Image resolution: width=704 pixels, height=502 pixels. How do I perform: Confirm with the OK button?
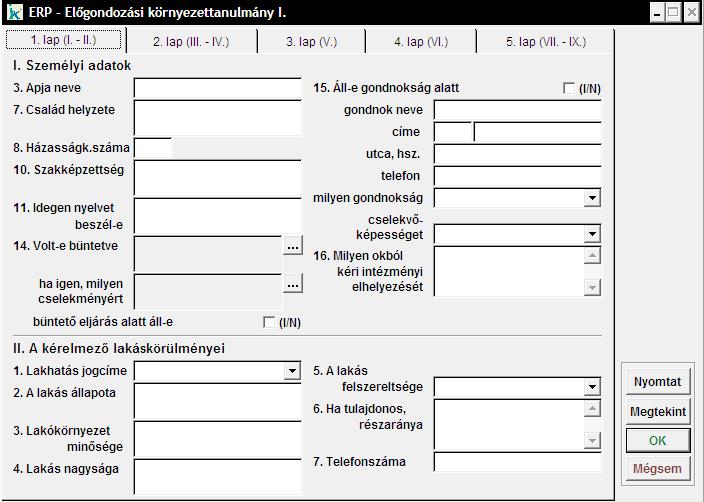(x=657, y=440)
